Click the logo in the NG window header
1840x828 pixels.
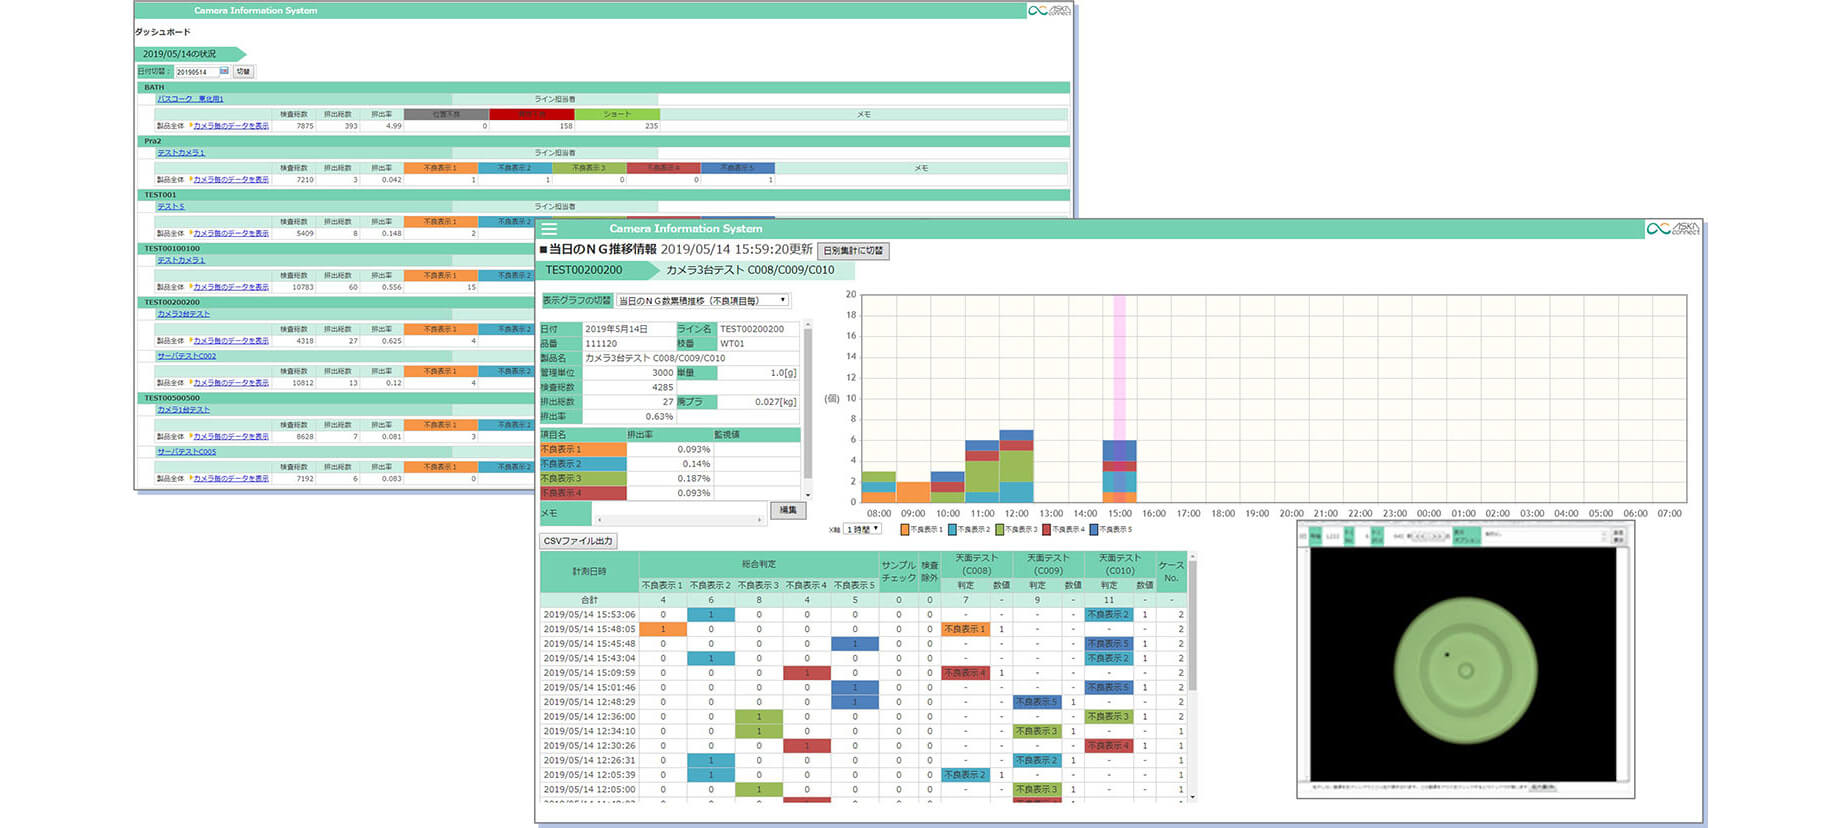click(x=1672, y=229)
